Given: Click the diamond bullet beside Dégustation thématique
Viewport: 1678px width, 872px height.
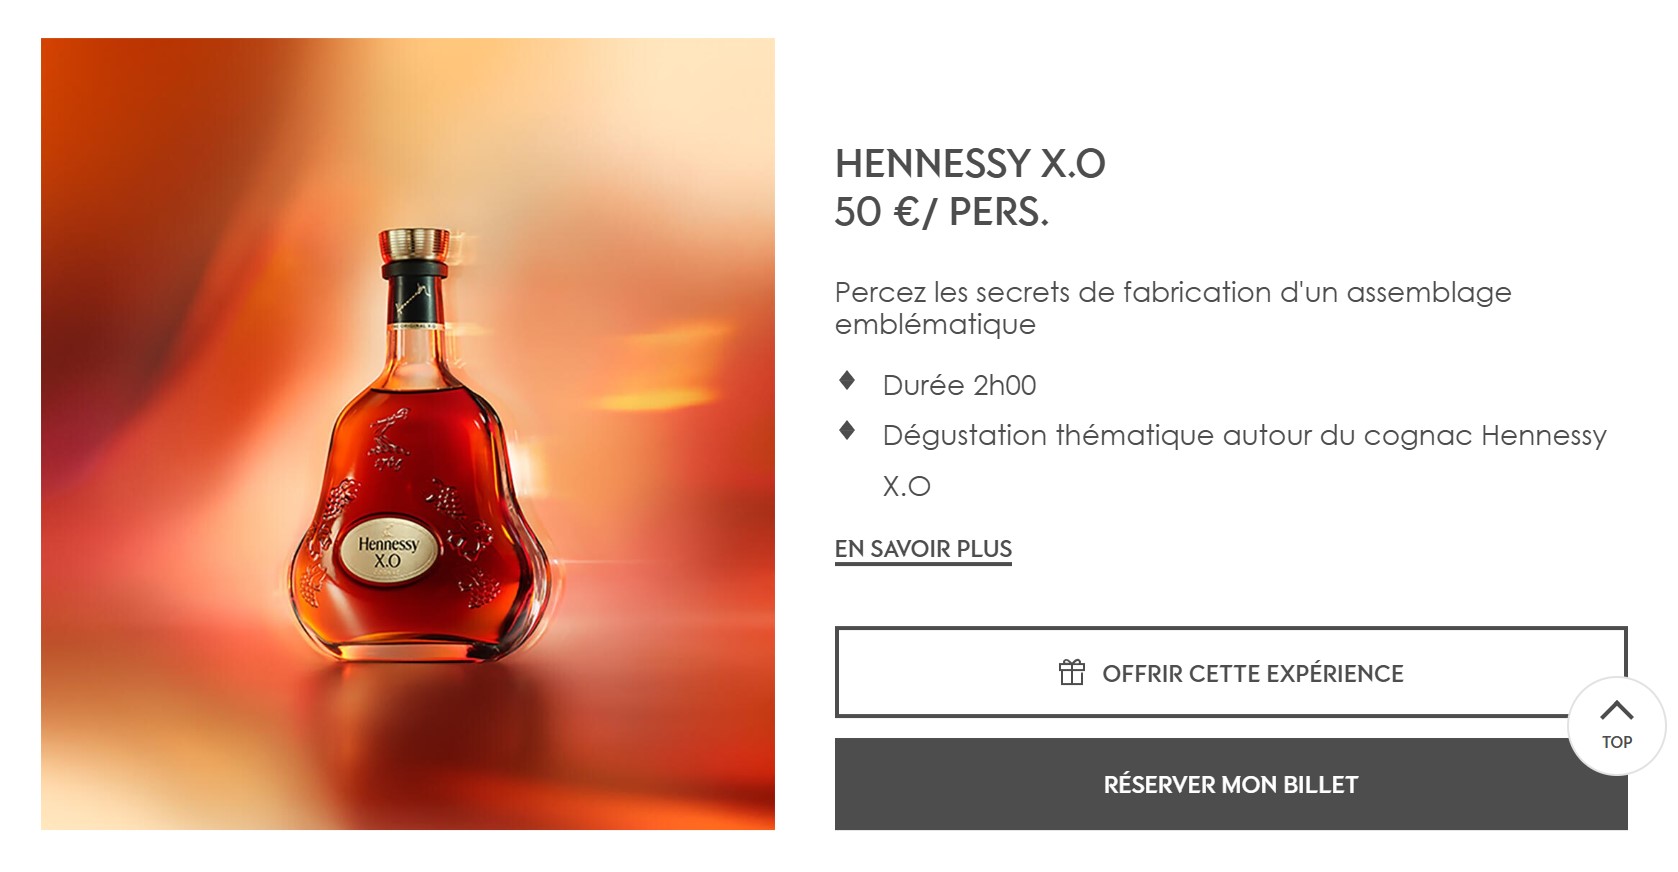Looking at the screenshot, I should 847,431.
